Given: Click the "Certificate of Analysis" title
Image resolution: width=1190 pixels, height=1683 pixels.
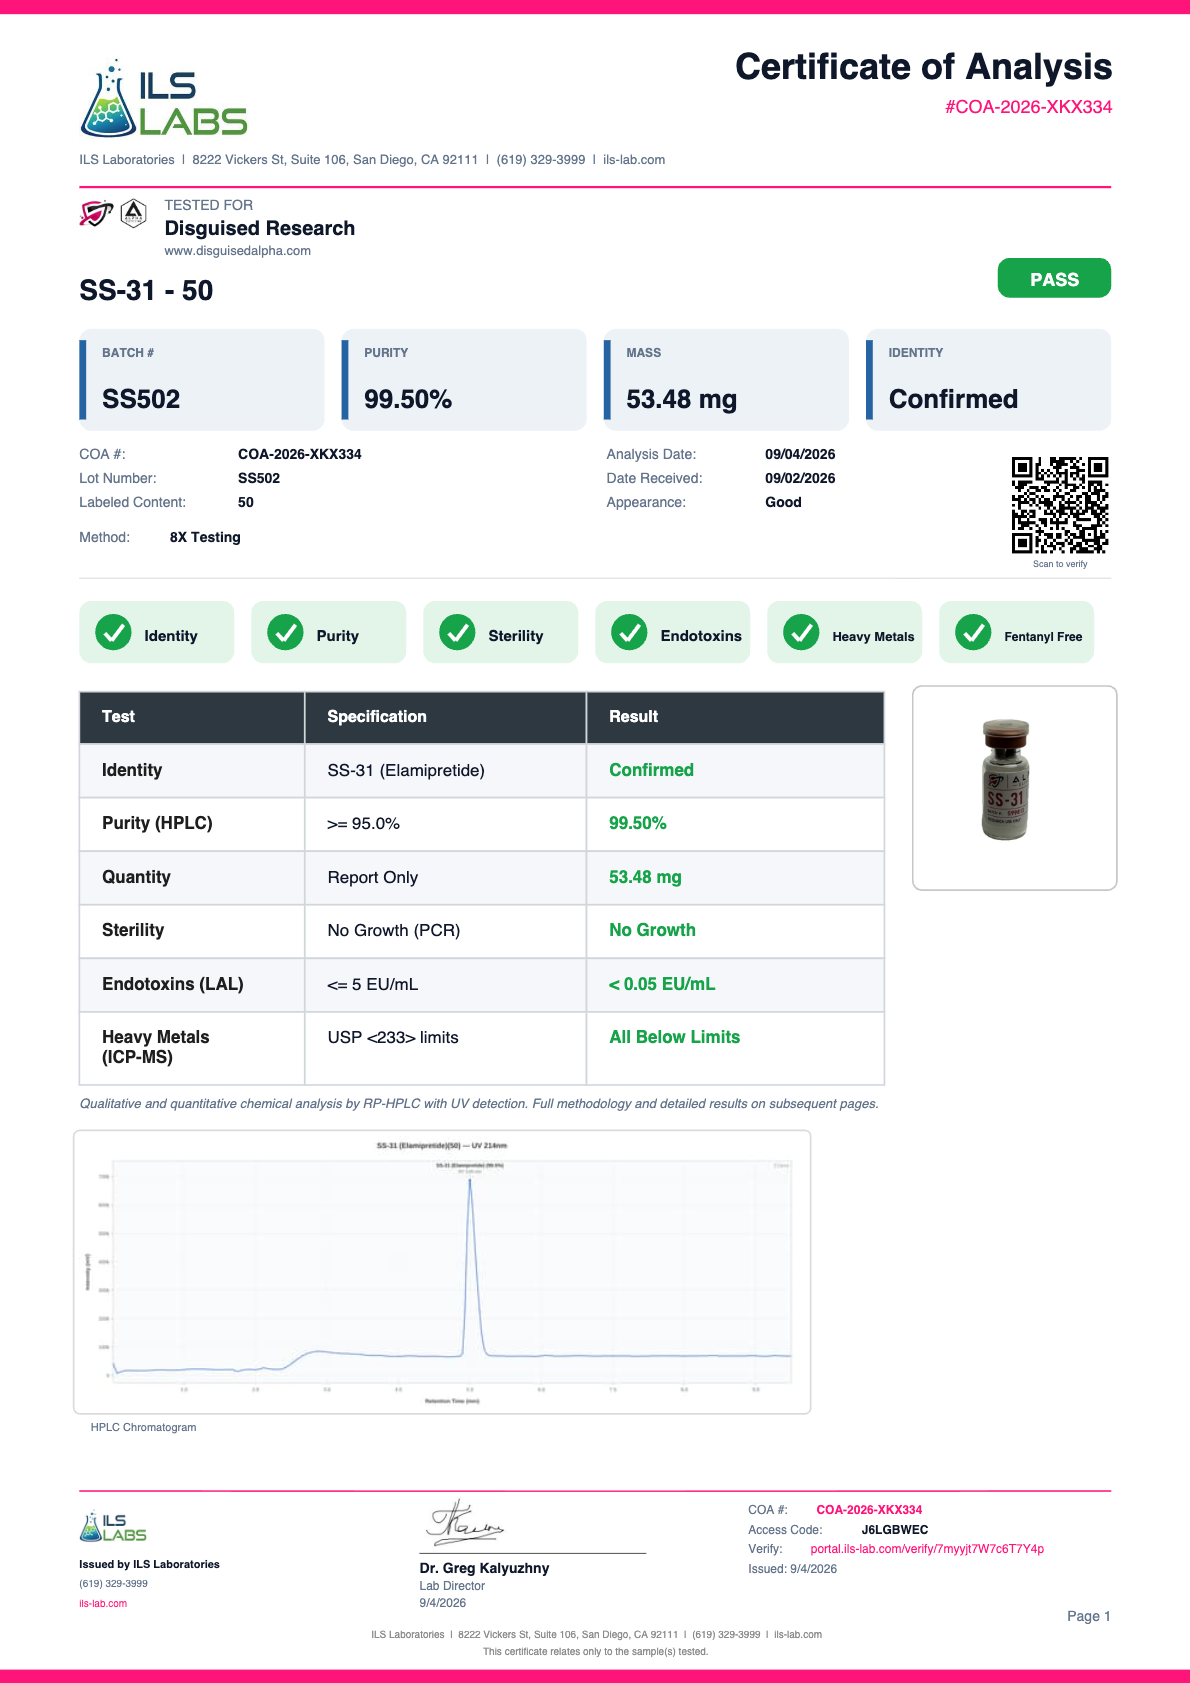Looking at the screenshot, I should click(923, 67).
